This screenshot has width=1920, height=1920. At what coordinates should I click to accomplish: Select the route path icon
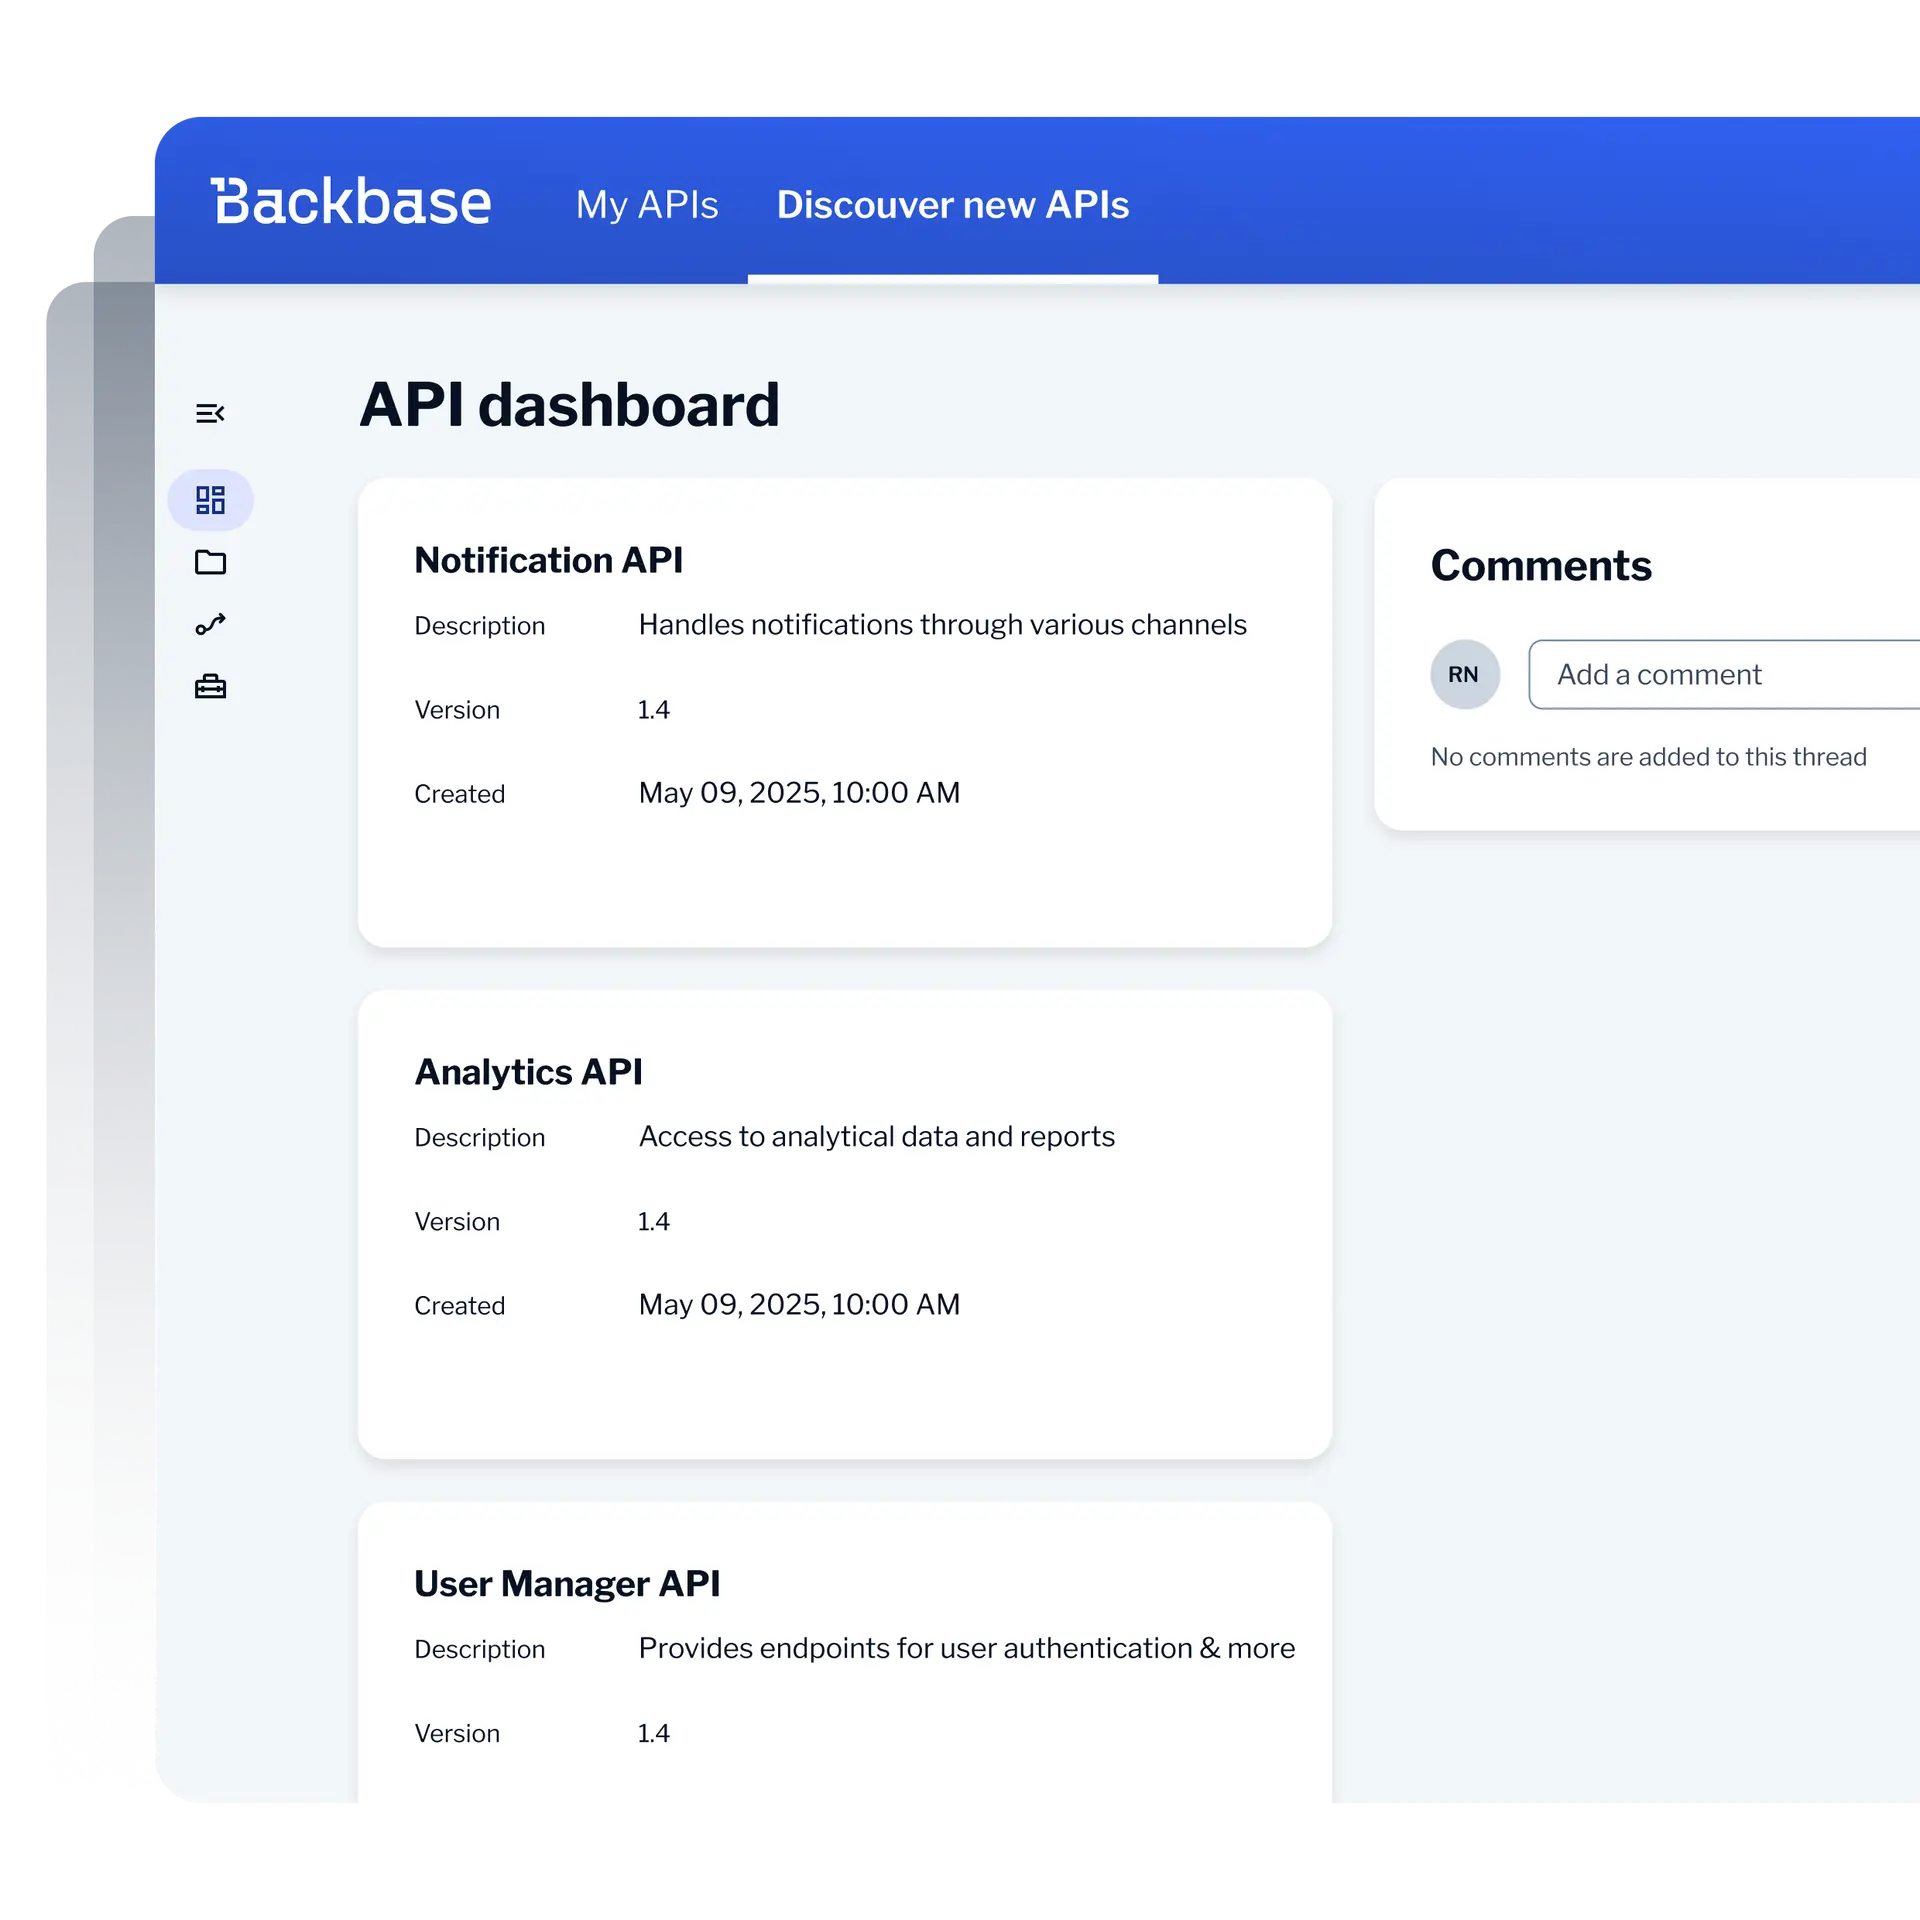tap(210, 625)
